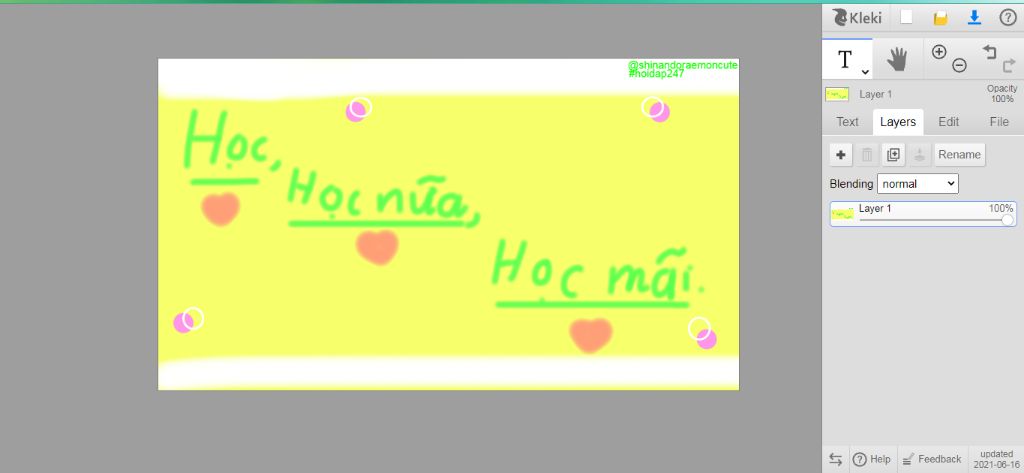Screen dimensions: 1024x473
Task: Create a new blank image
Action: point(906,18)
